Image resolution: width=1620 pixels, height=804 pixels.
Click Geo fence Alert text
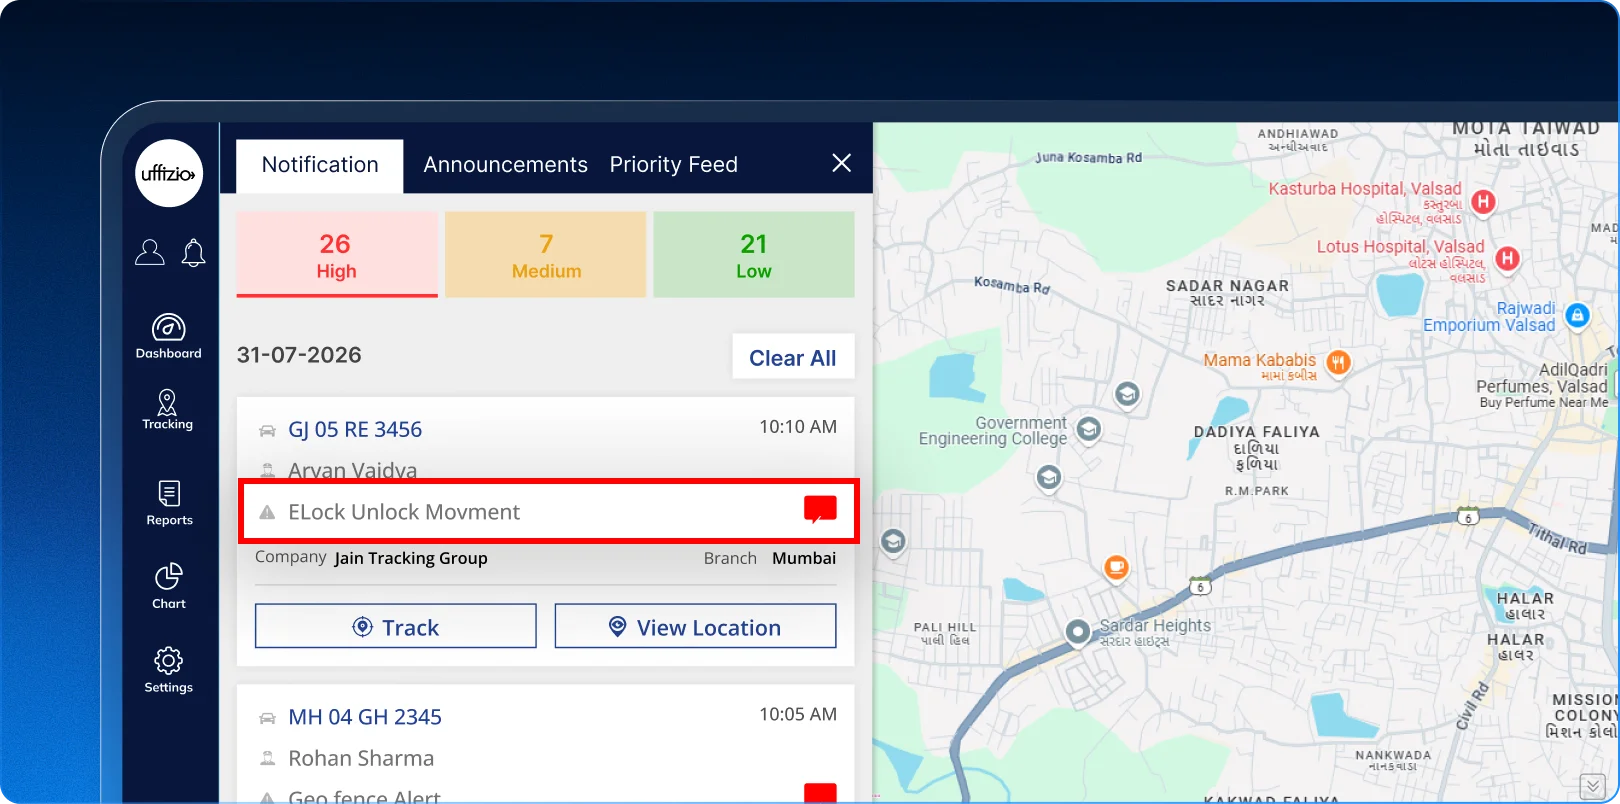coord(364,797)
